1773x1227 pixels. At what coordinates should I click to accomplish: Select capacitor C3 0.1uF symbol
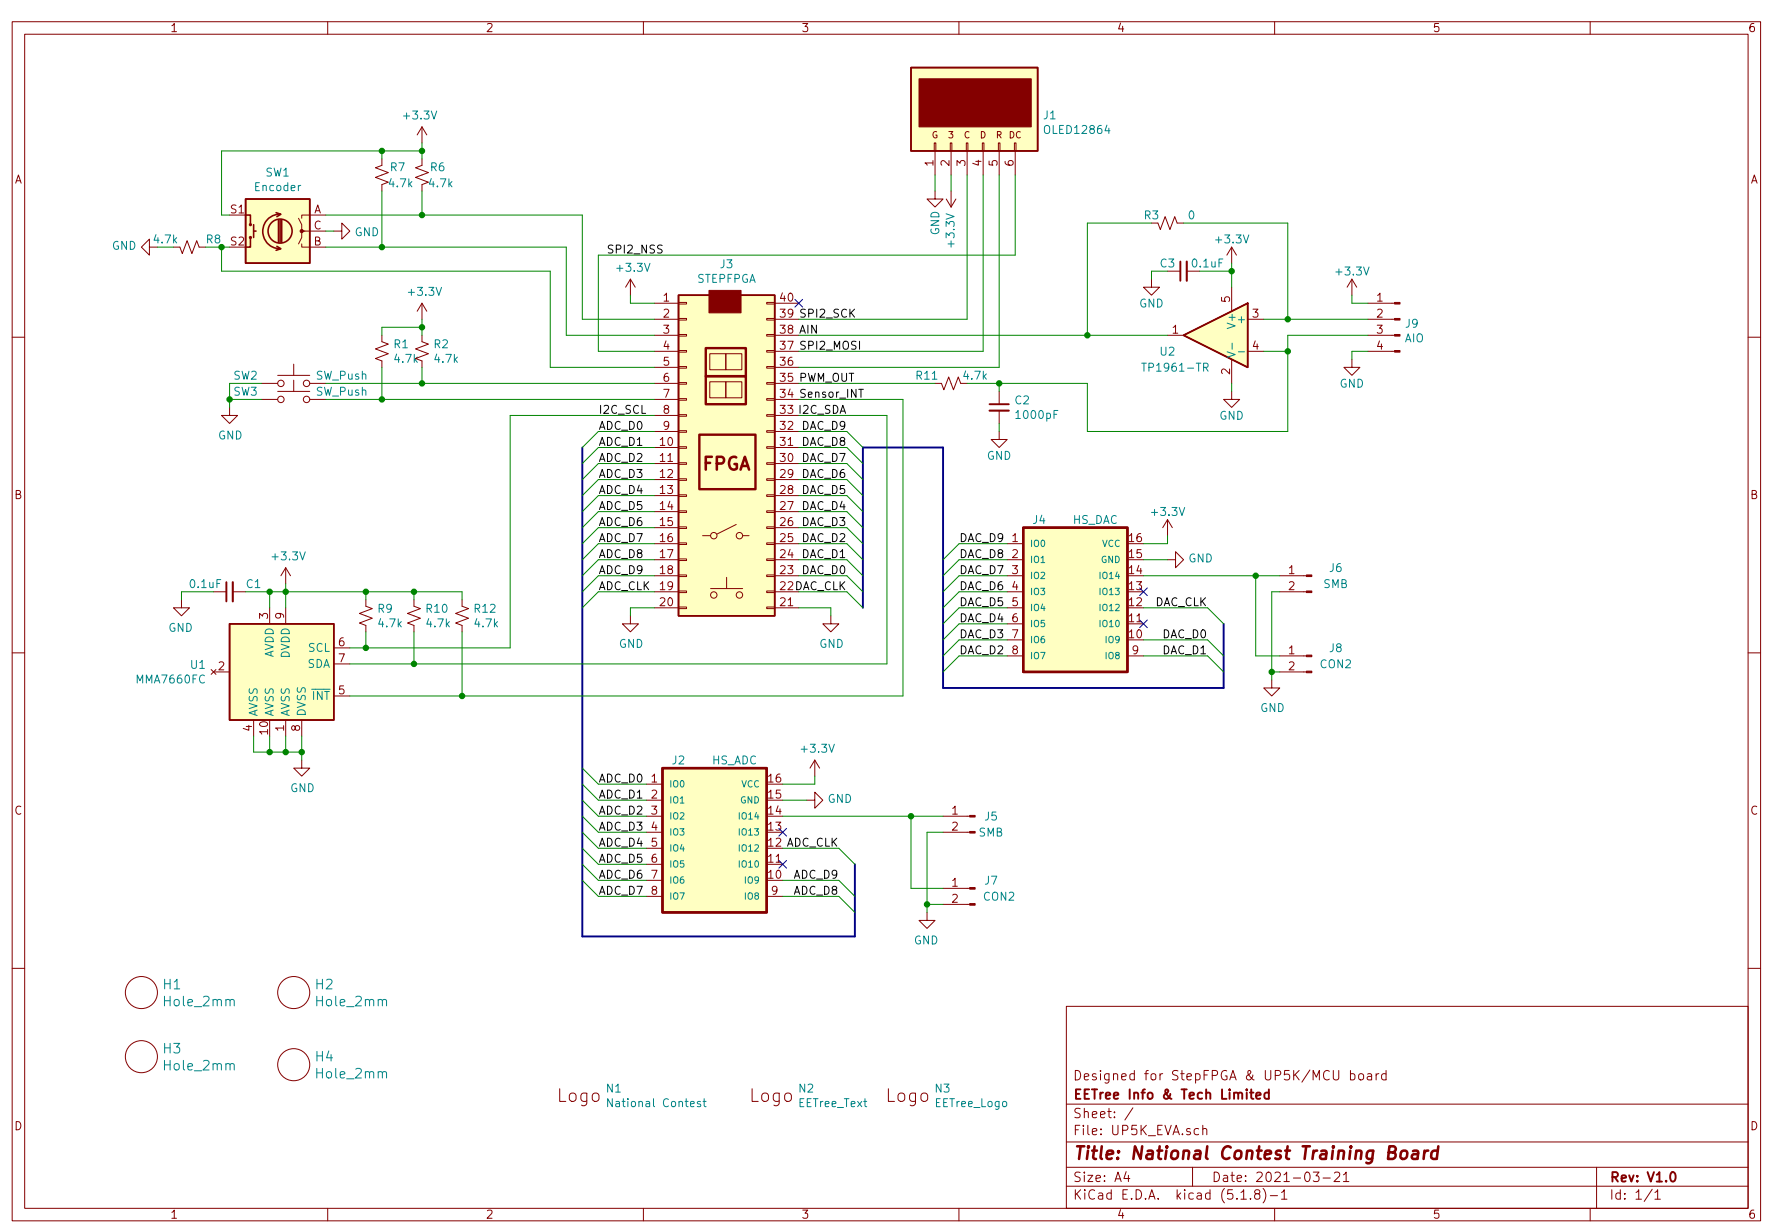click(x=1182, y=271)
